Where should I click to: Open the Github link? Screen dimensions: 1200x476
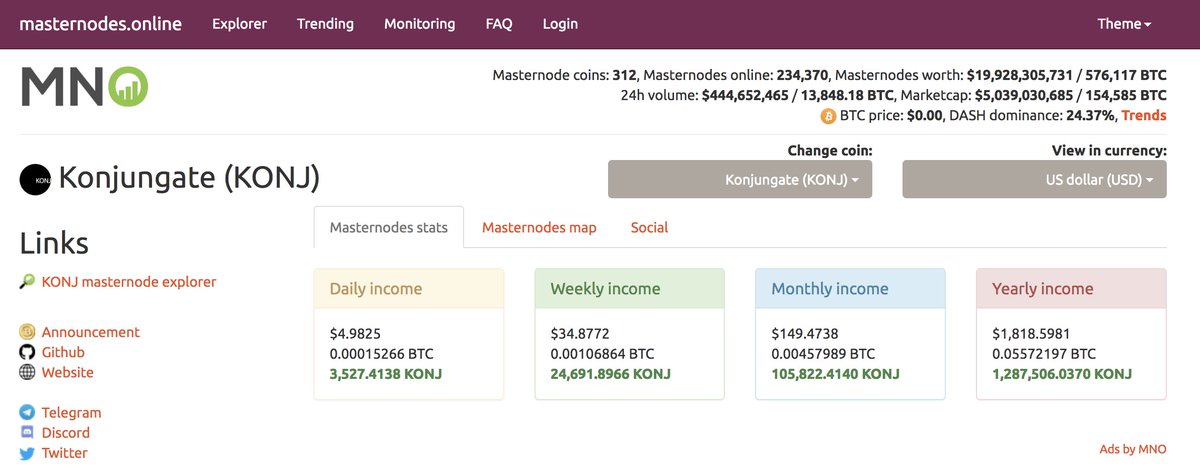click(63, 352)
